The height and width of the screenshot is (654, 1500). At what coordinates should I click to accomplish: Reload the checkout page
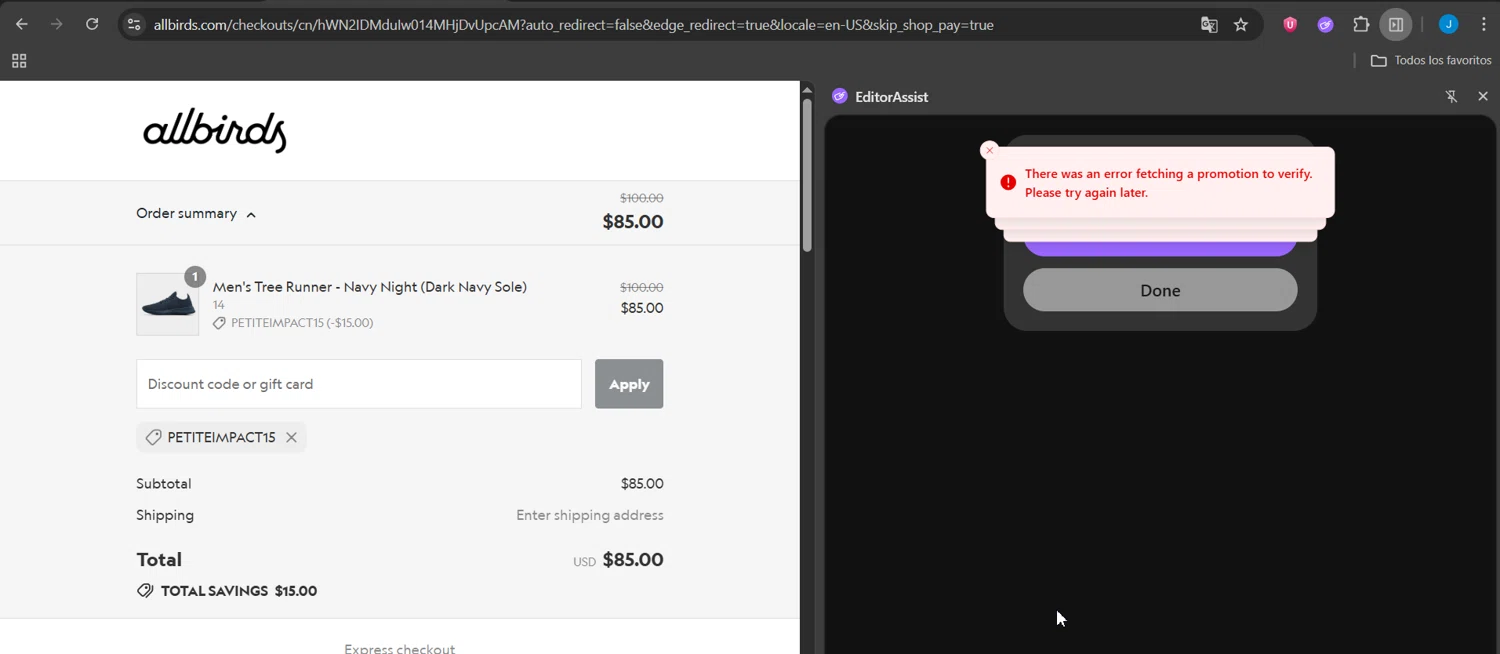point(92,24)
